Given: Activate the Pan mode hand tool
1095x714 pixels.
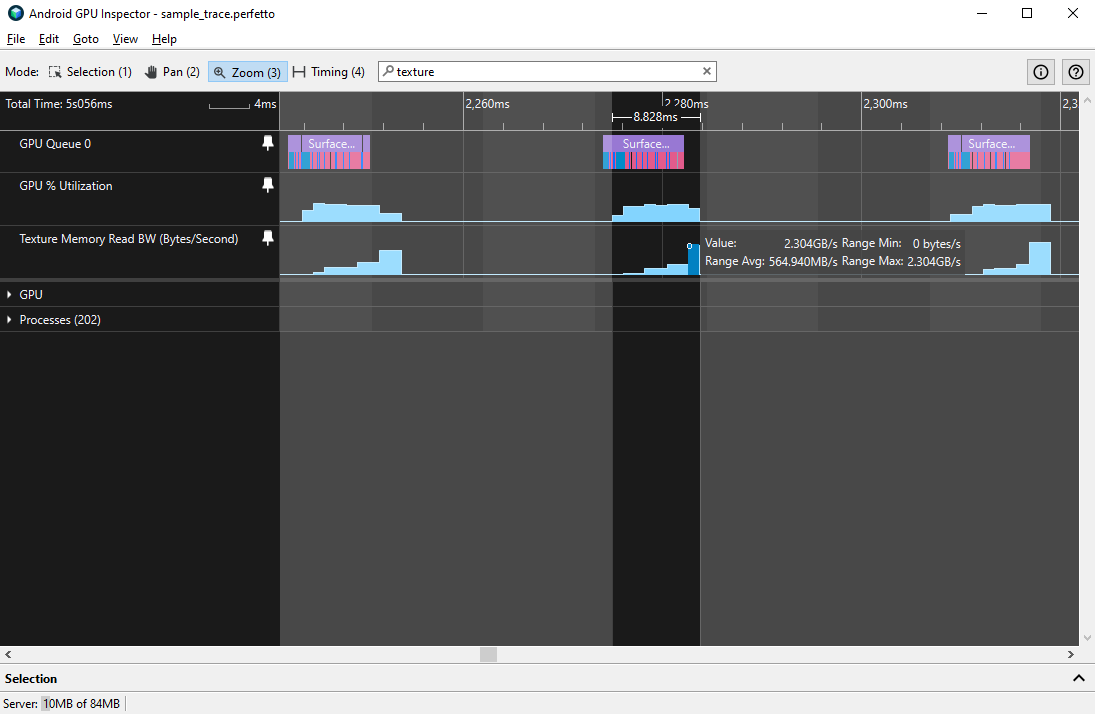Looking at the screenshot, I should [x=172, y=71].
